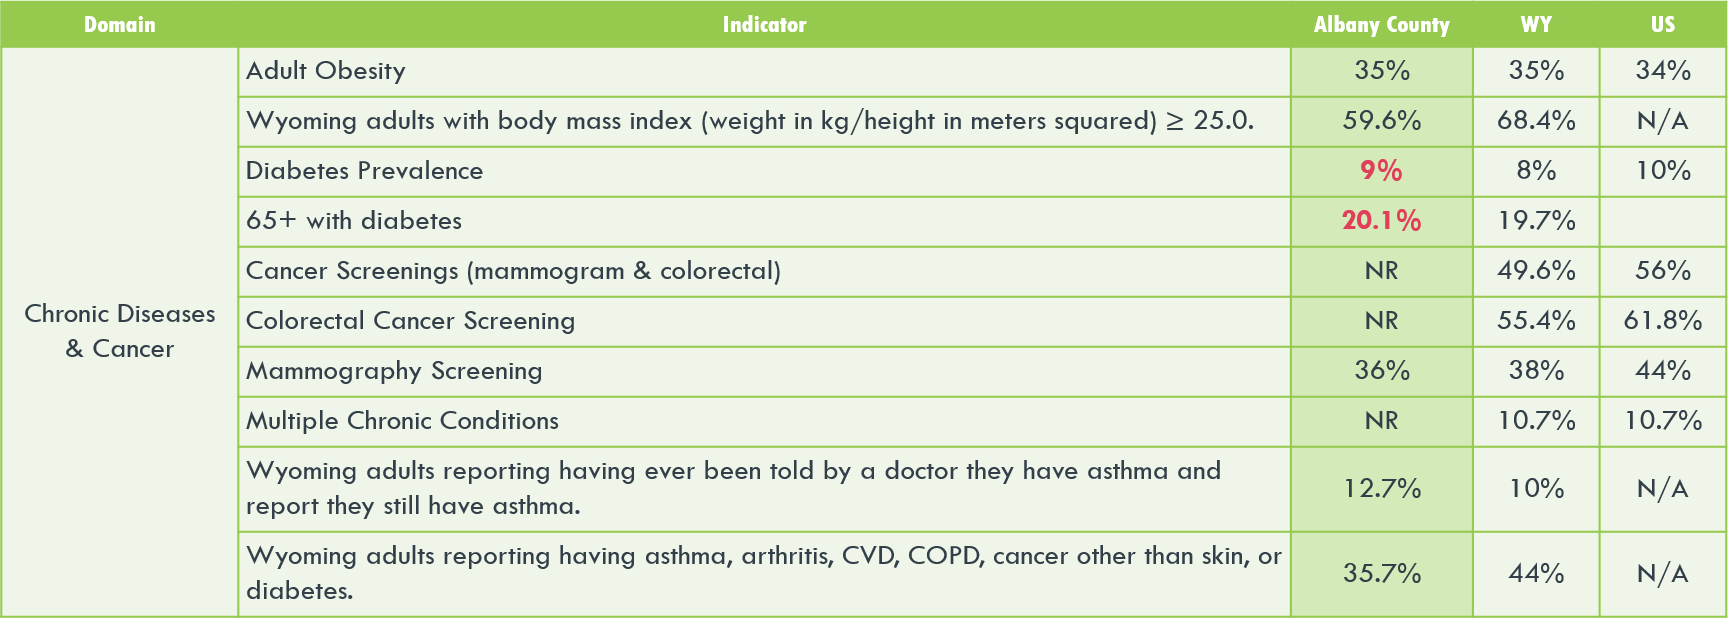Click the 12.7% asthma value for Albany
This screenshot has height=627, width=1729.
[1381, 489]
